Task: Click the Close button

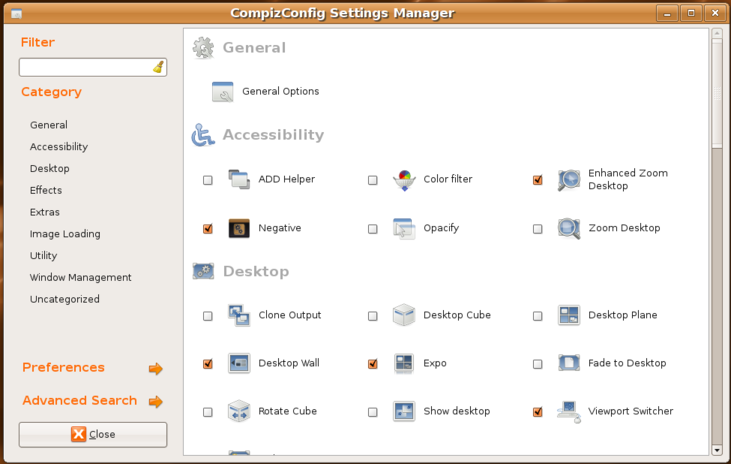Action: pyautogui.click(x=93, y=435)
